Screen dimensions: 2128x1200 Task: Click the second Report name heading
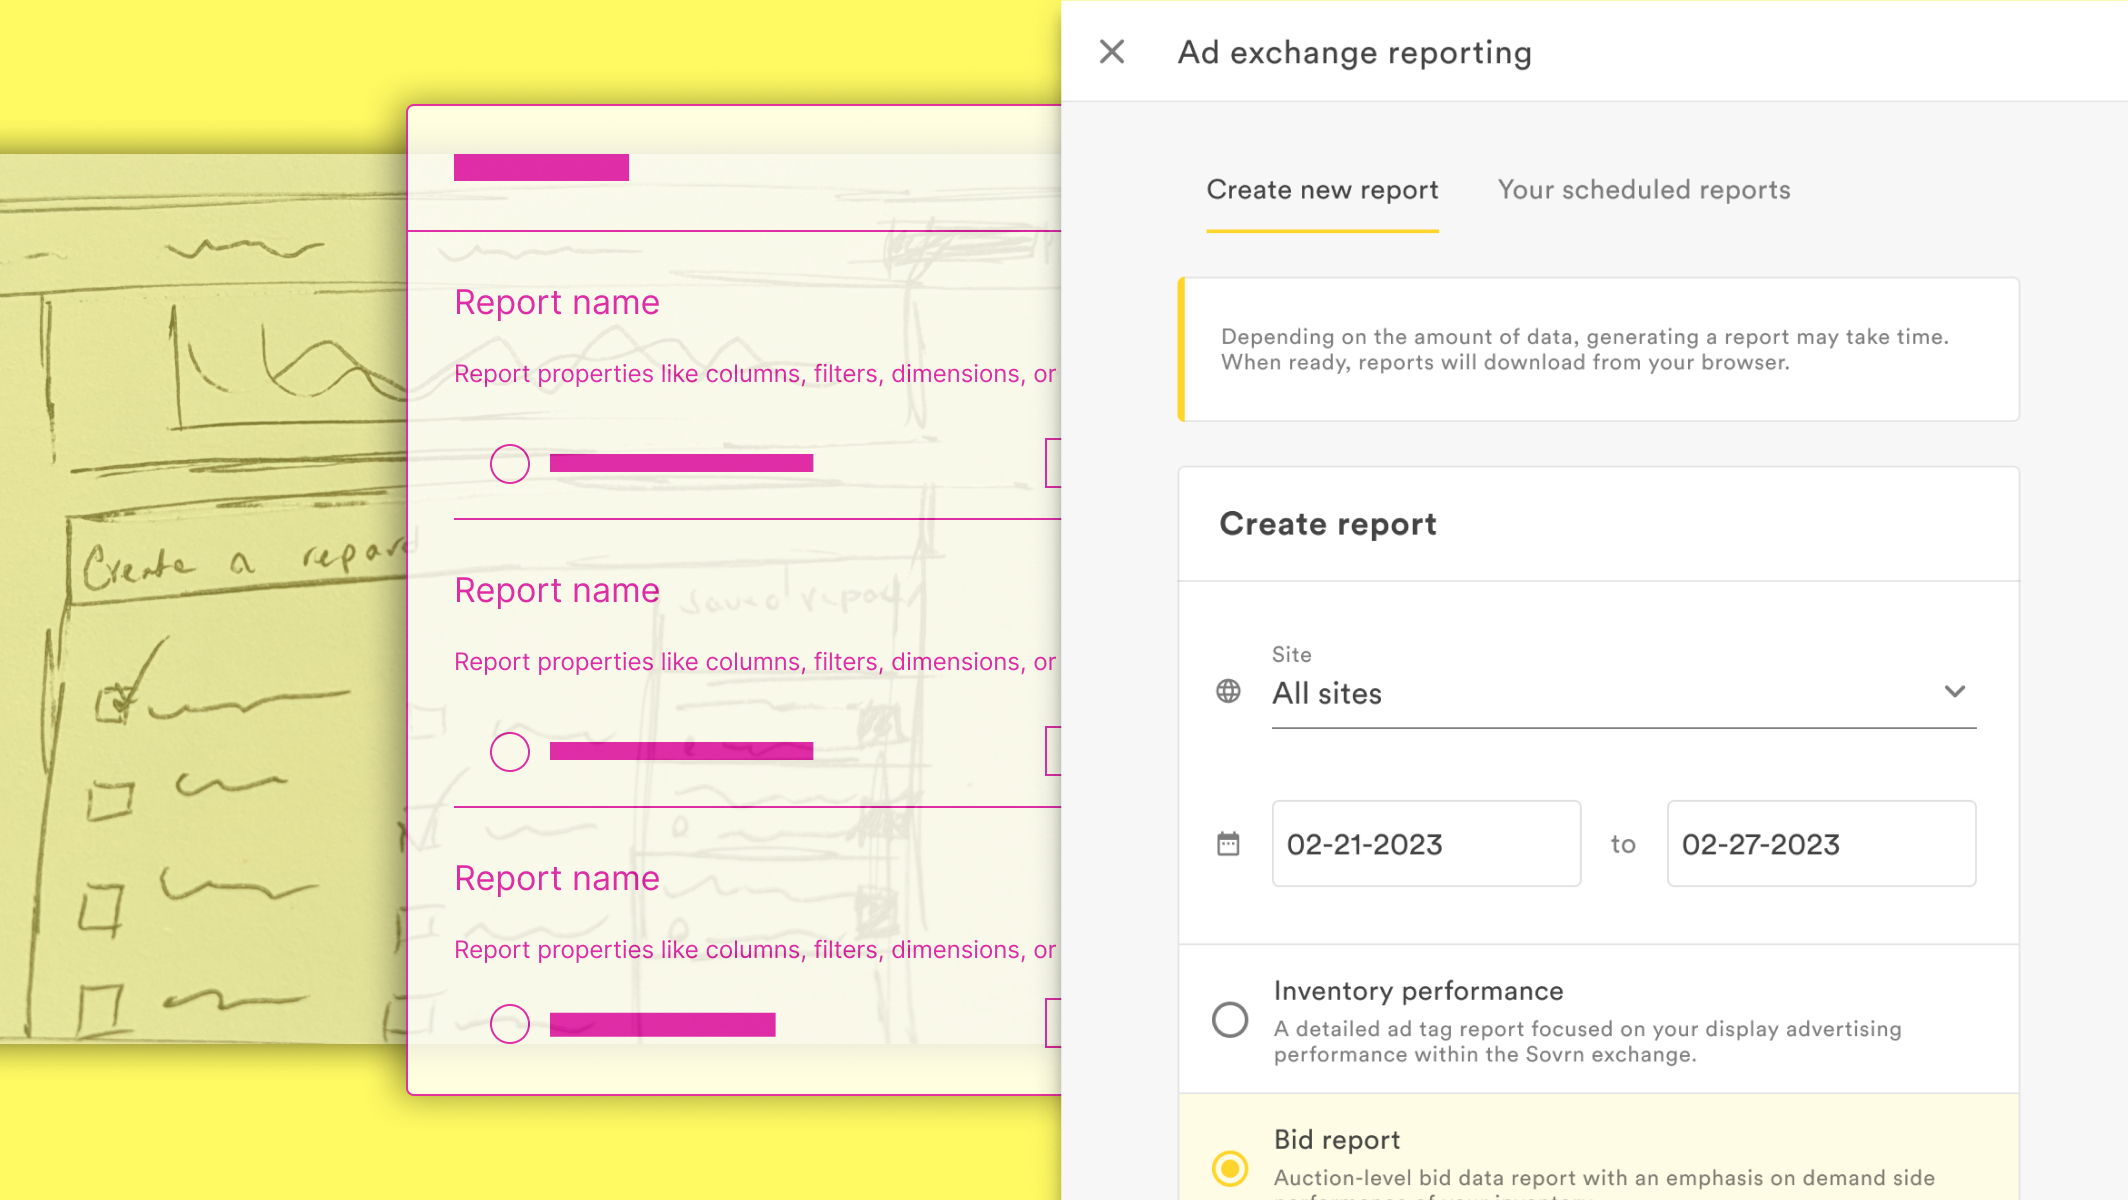(x=557, y=590)
